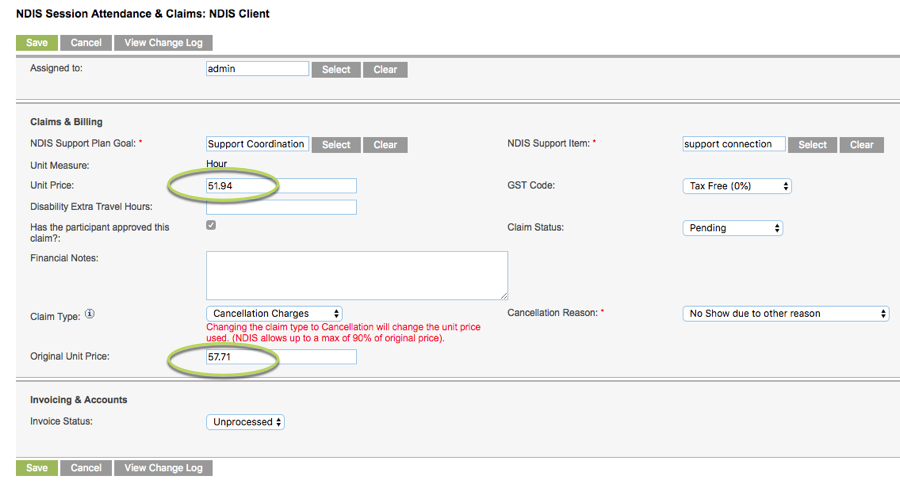The image size is (900, 484).
Task: Click the Original Unit Price field
Action: [x=281, y=357]
